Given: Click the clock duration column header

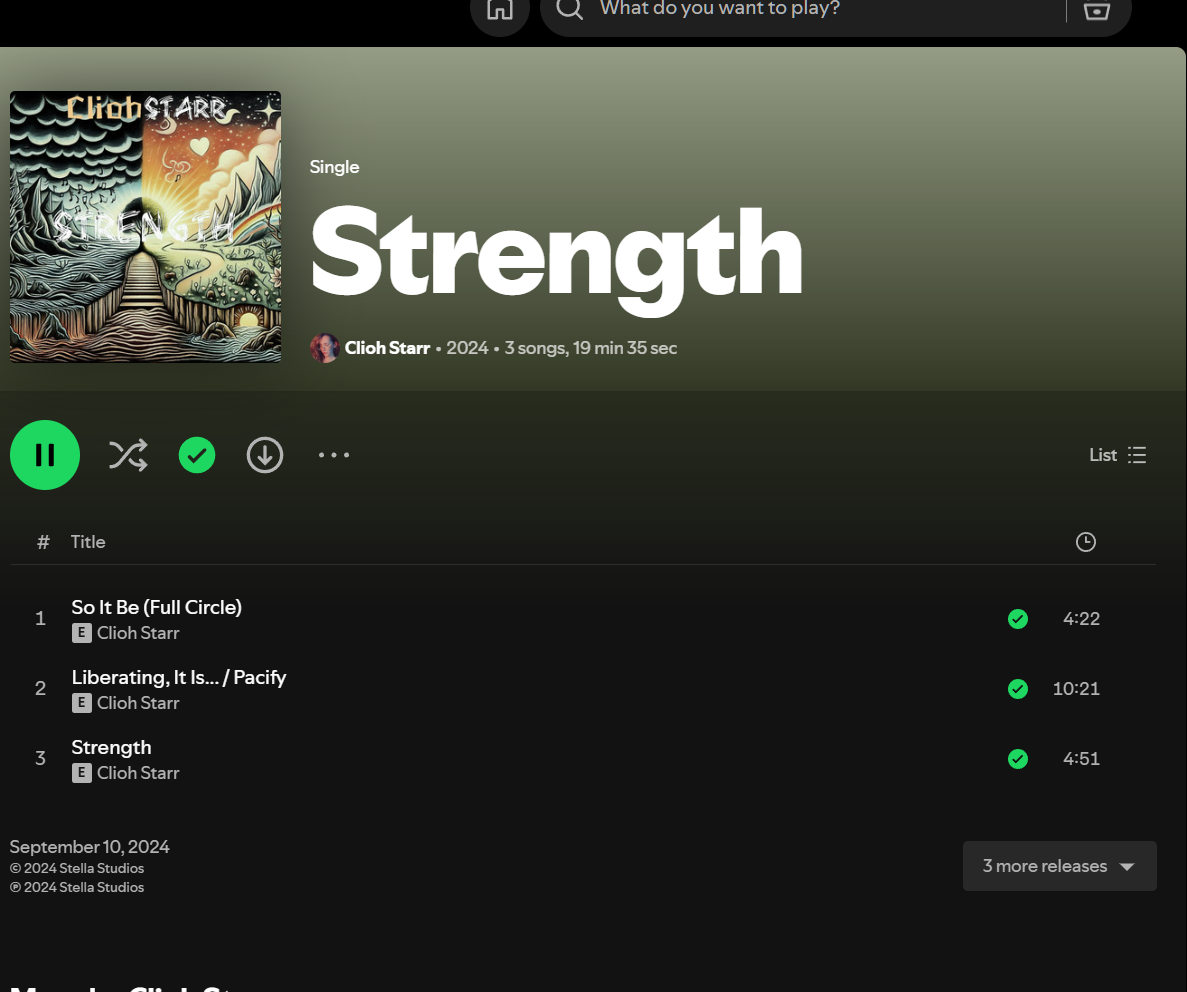Looking at the screenshot, I should [1086, 542].
